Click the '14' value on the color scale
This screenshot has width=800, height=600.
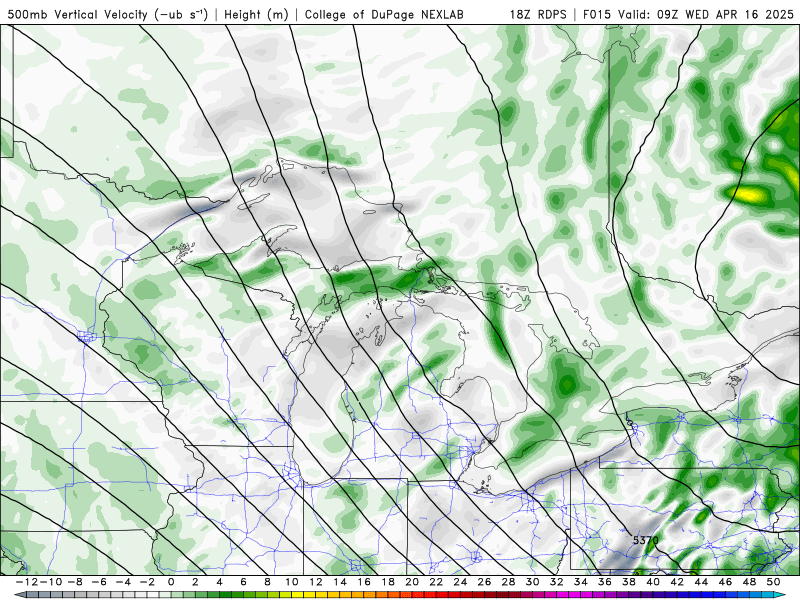(340, 582)
